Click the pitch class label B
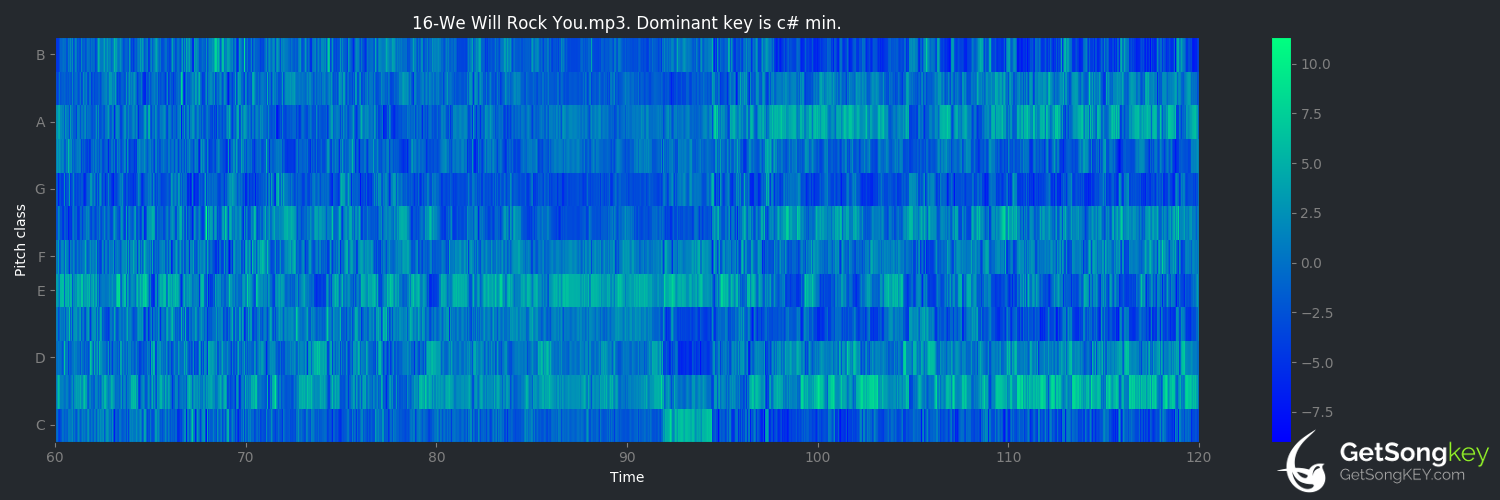 tap(41, 55)
